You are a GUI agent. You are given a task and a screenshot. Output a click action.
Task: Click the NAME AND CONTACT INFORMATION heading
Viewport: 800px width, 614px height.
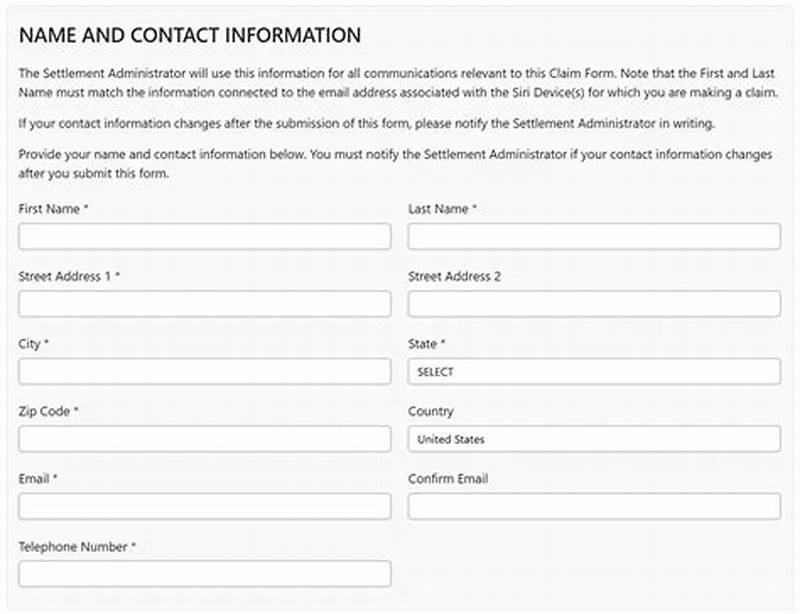(x=189, y=34)
